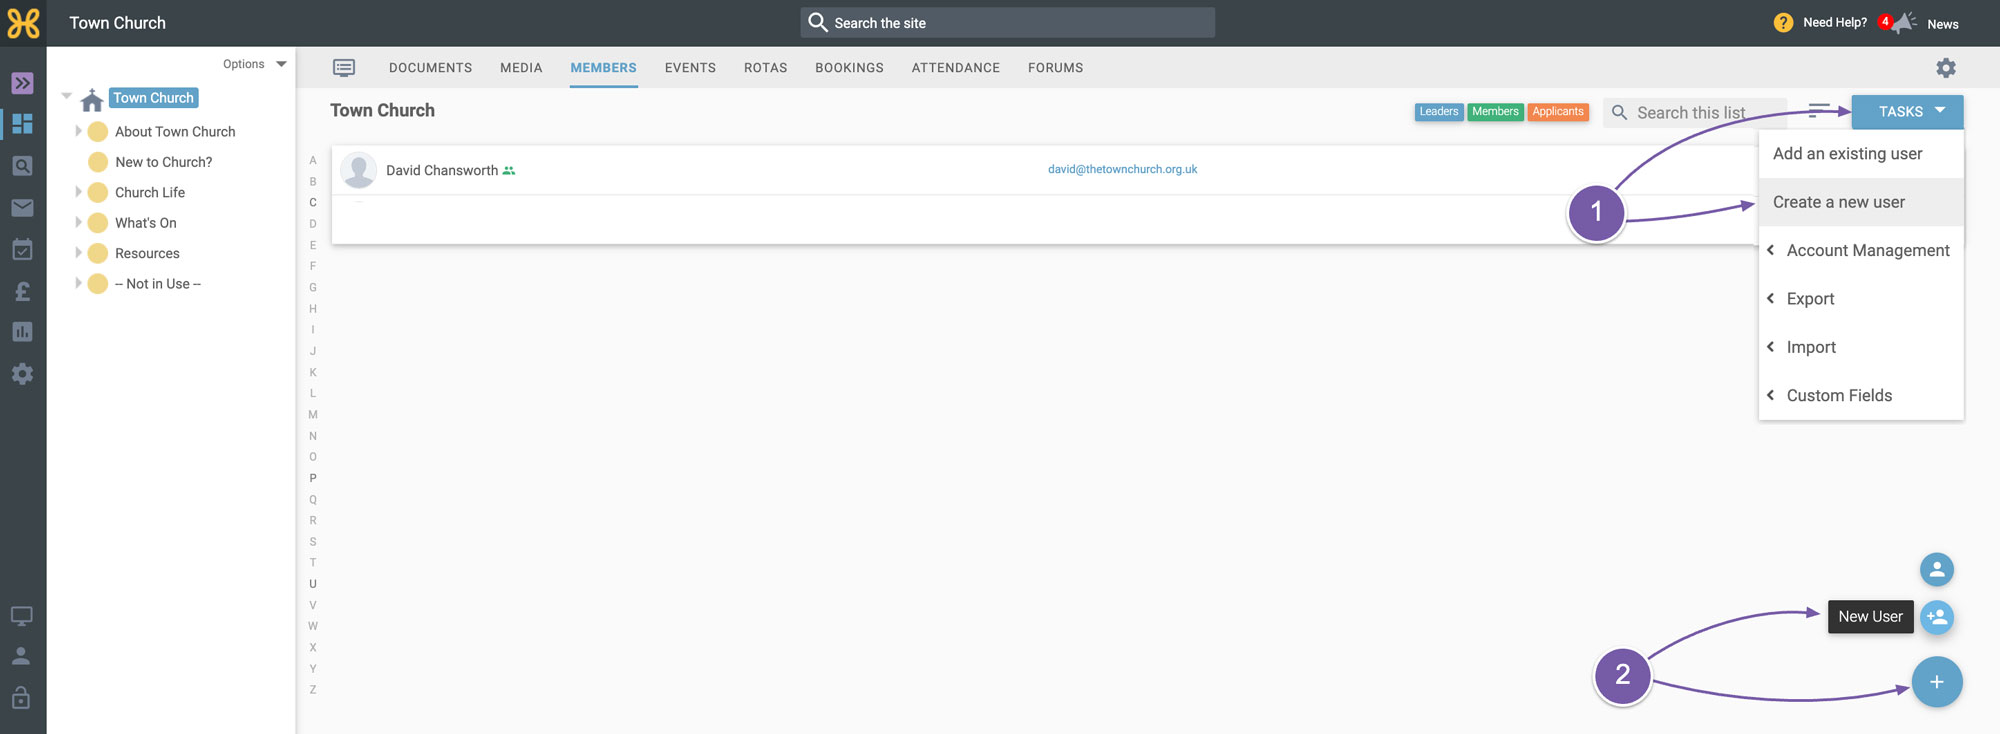This screenshot has height=734, width=2000.
Task: Click in the Search the site field
Action: point(1008,22)
